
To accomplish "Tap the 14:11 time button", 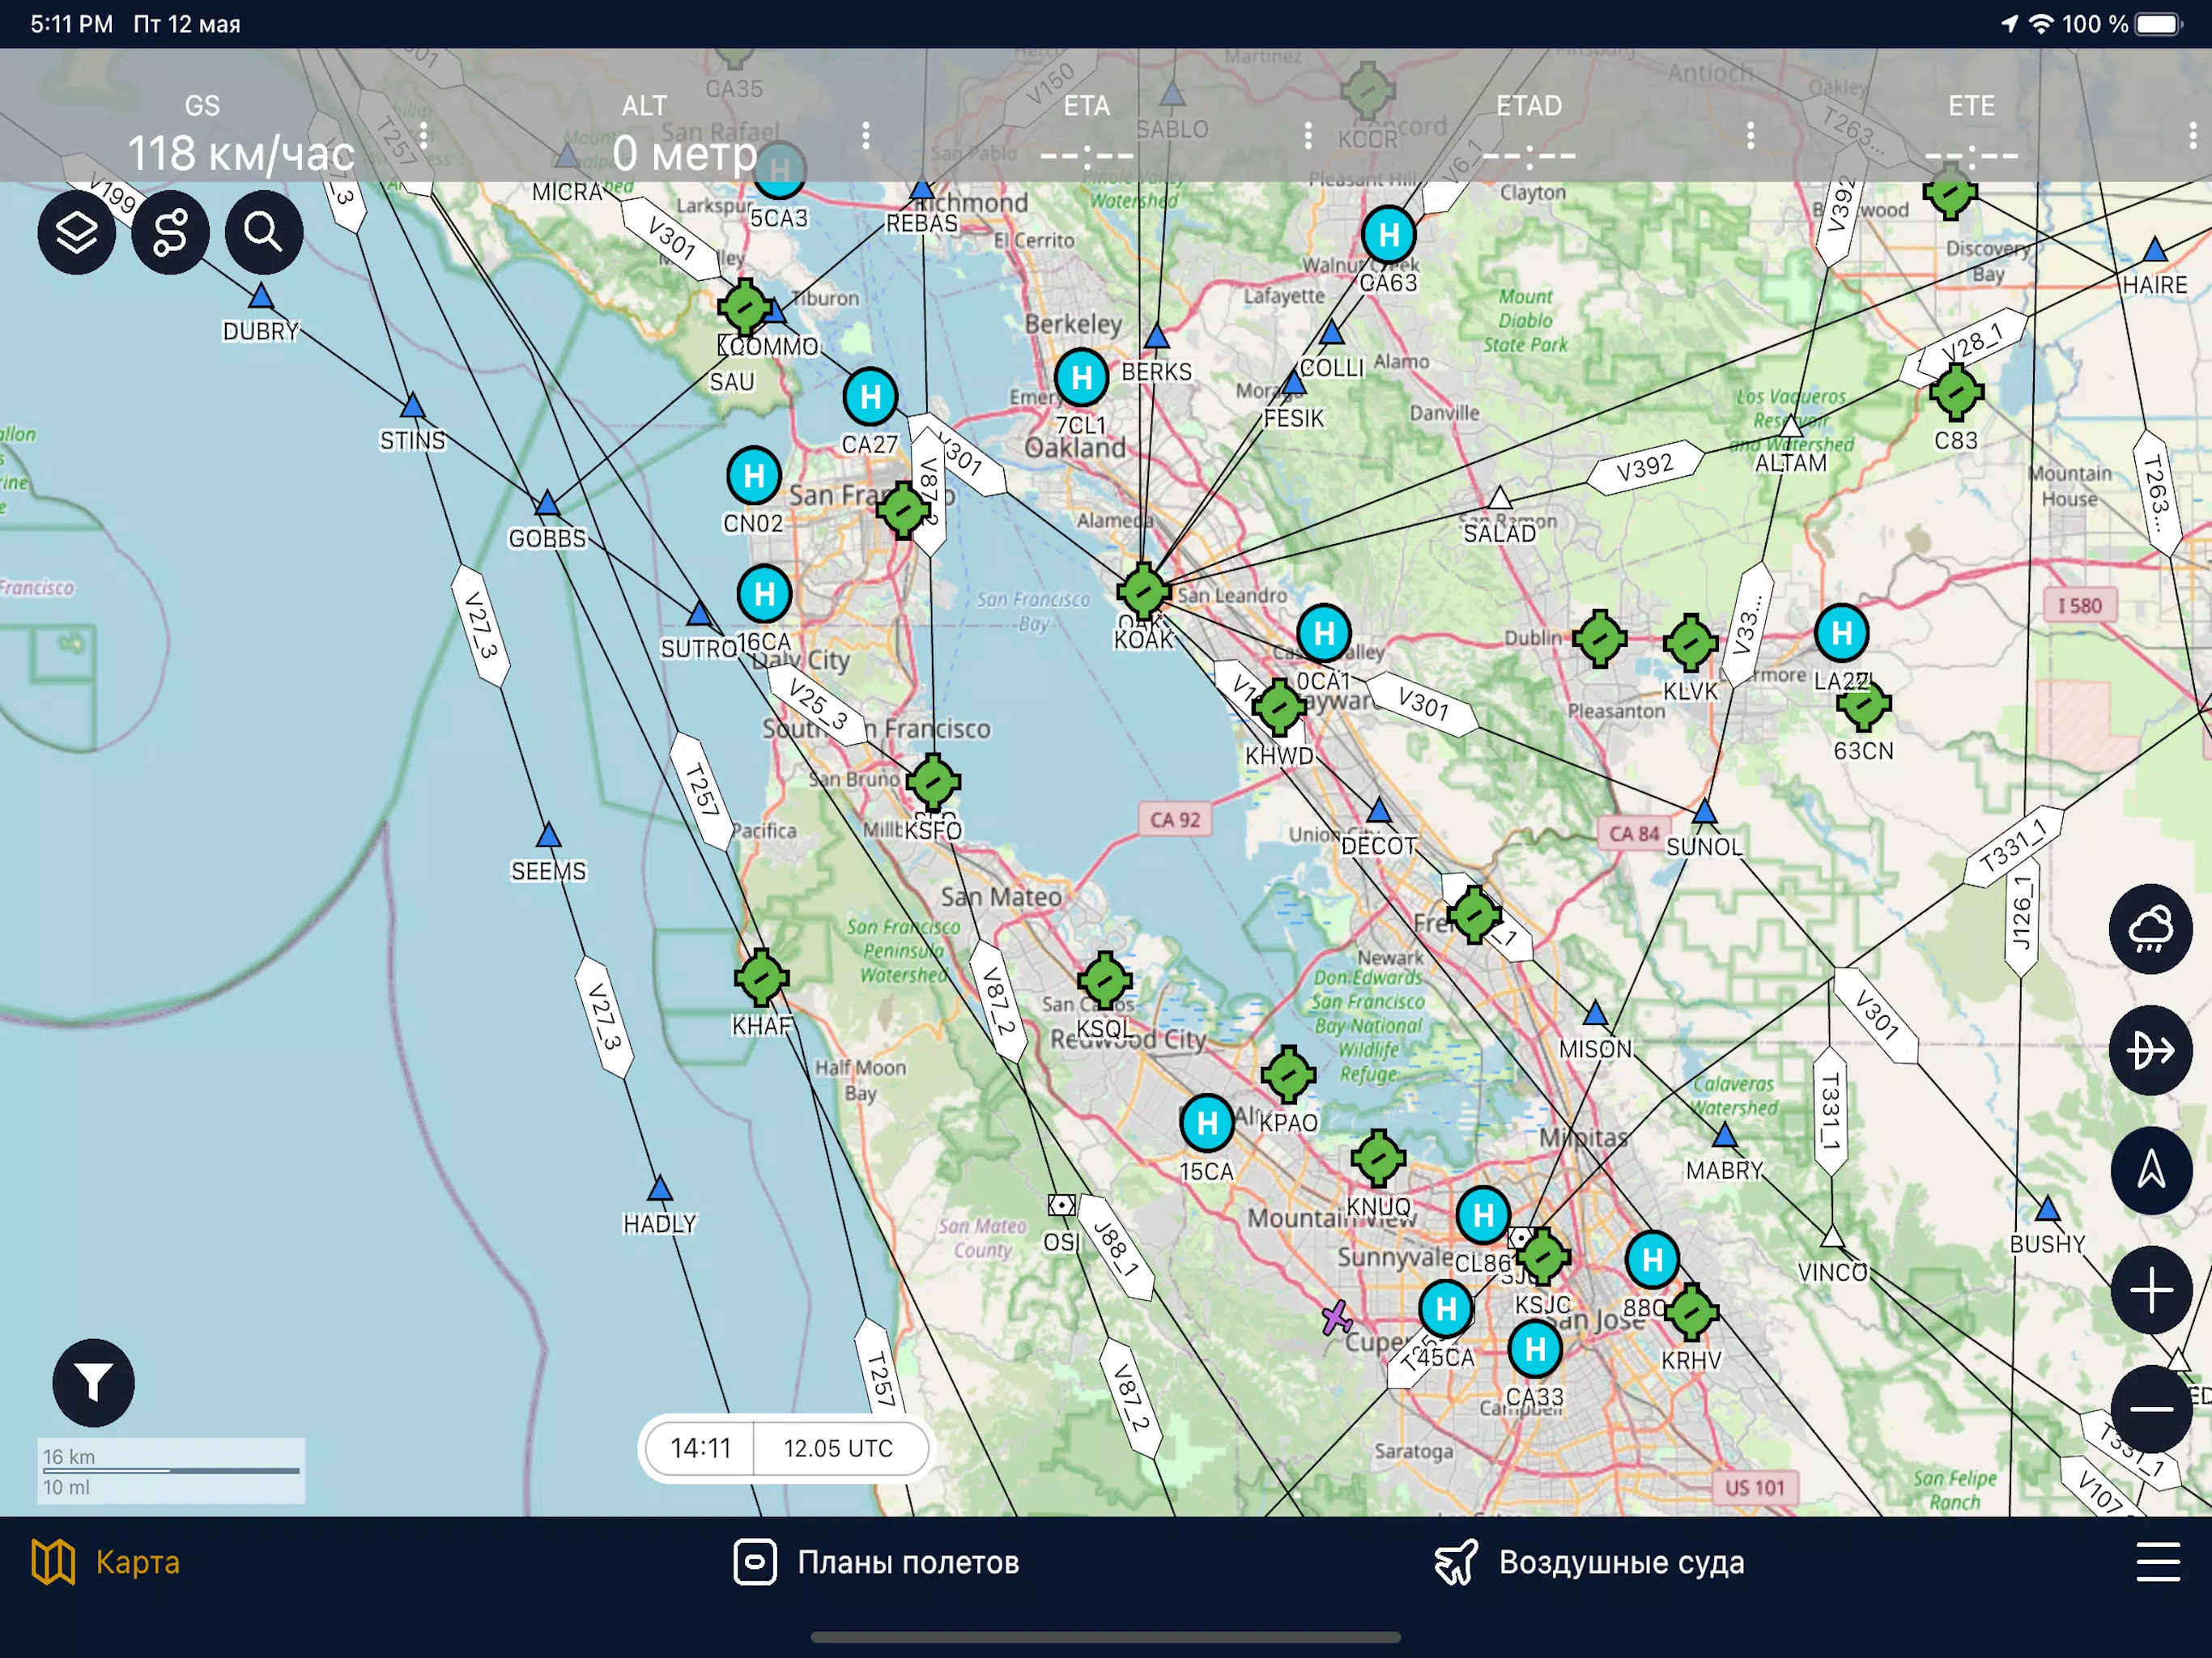I will click(700, 1448).
